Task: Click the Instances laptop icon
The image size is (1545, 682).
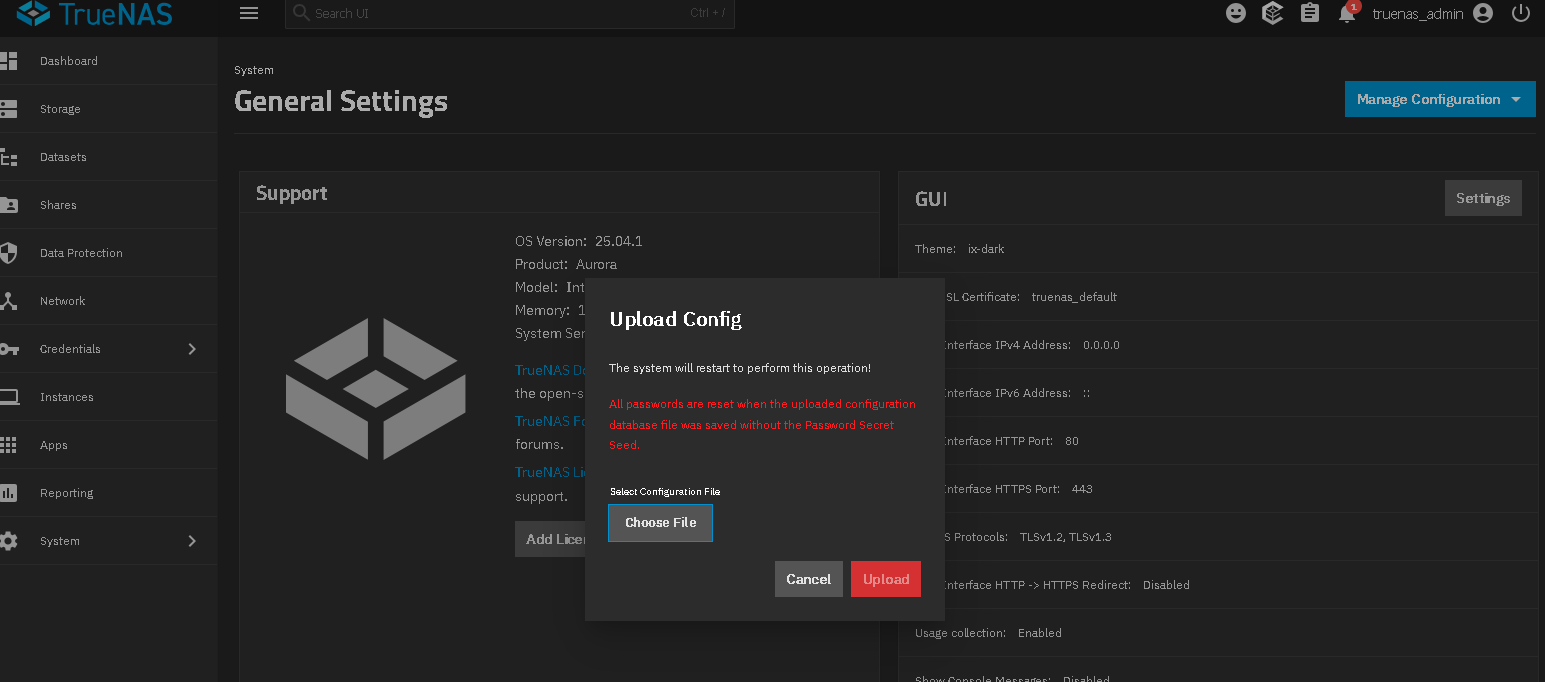Action: tap(8, 397)
